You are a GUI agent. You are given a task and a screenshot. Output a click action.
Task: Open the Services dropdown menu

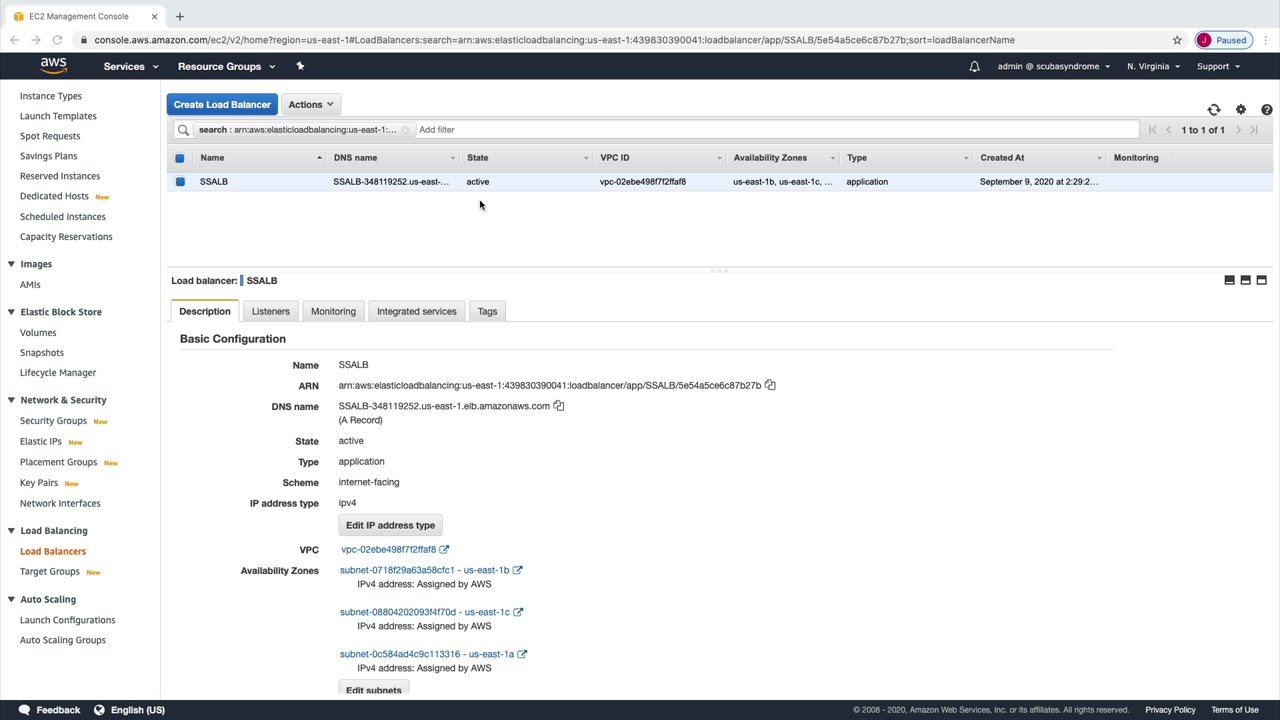coord(131,67)
